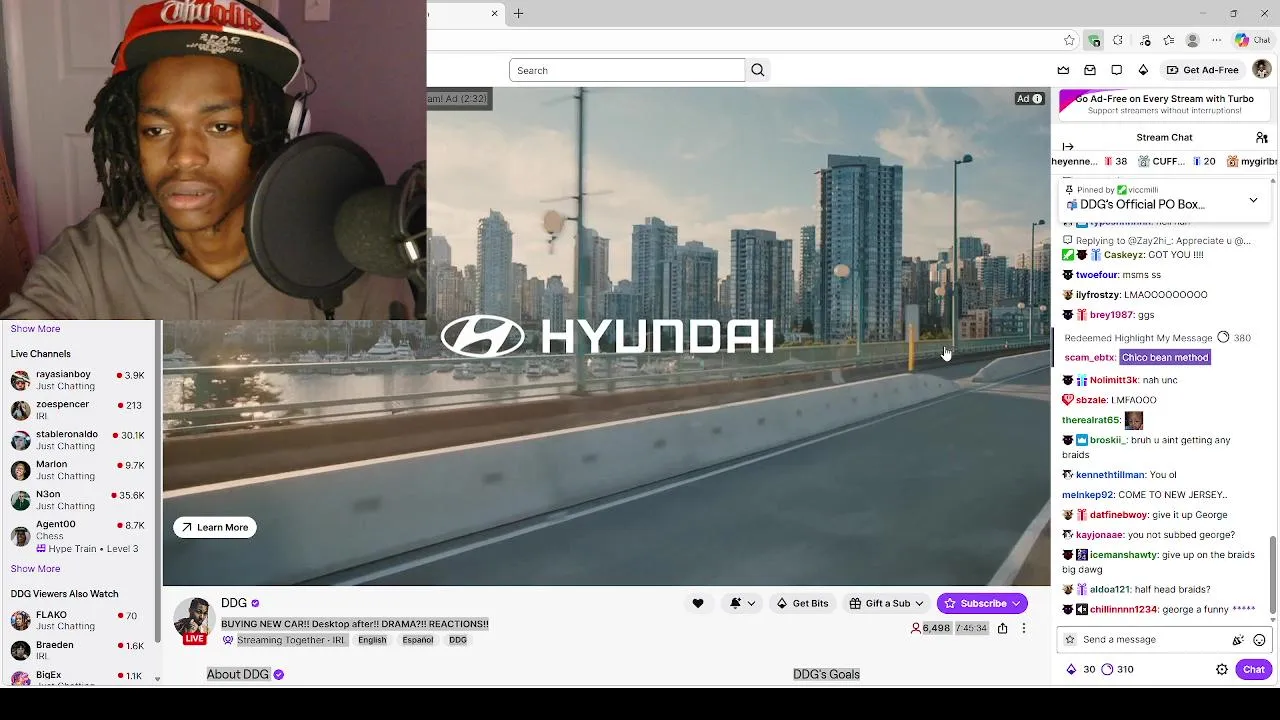Open the whispers speech bubble icon

1117,70
